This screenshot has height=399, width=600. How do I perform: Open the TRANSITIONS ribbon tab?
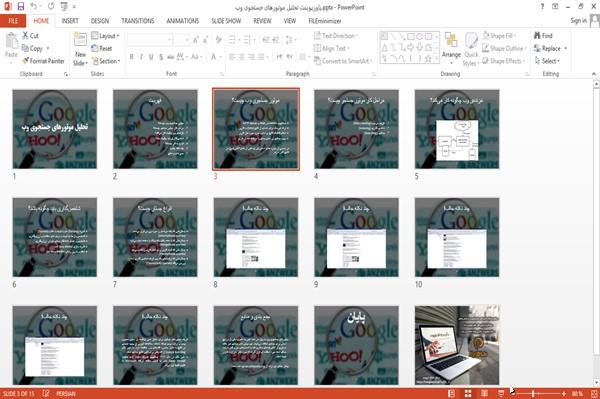[x=138, y=21]
